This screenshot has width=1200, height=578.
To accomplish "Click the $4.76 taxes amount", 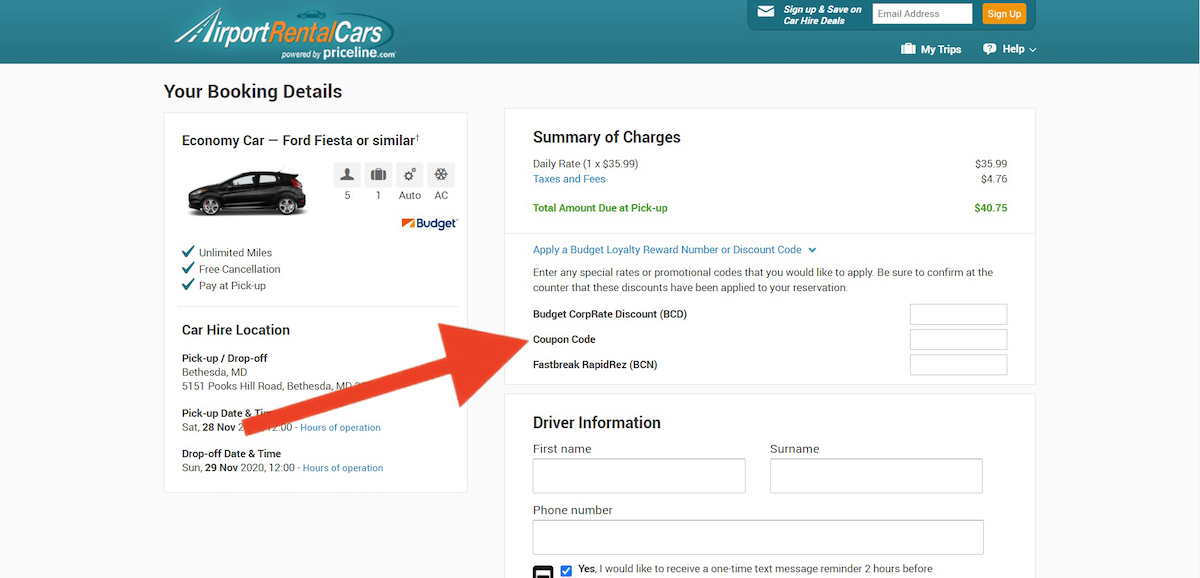I will tap(994, 179).
